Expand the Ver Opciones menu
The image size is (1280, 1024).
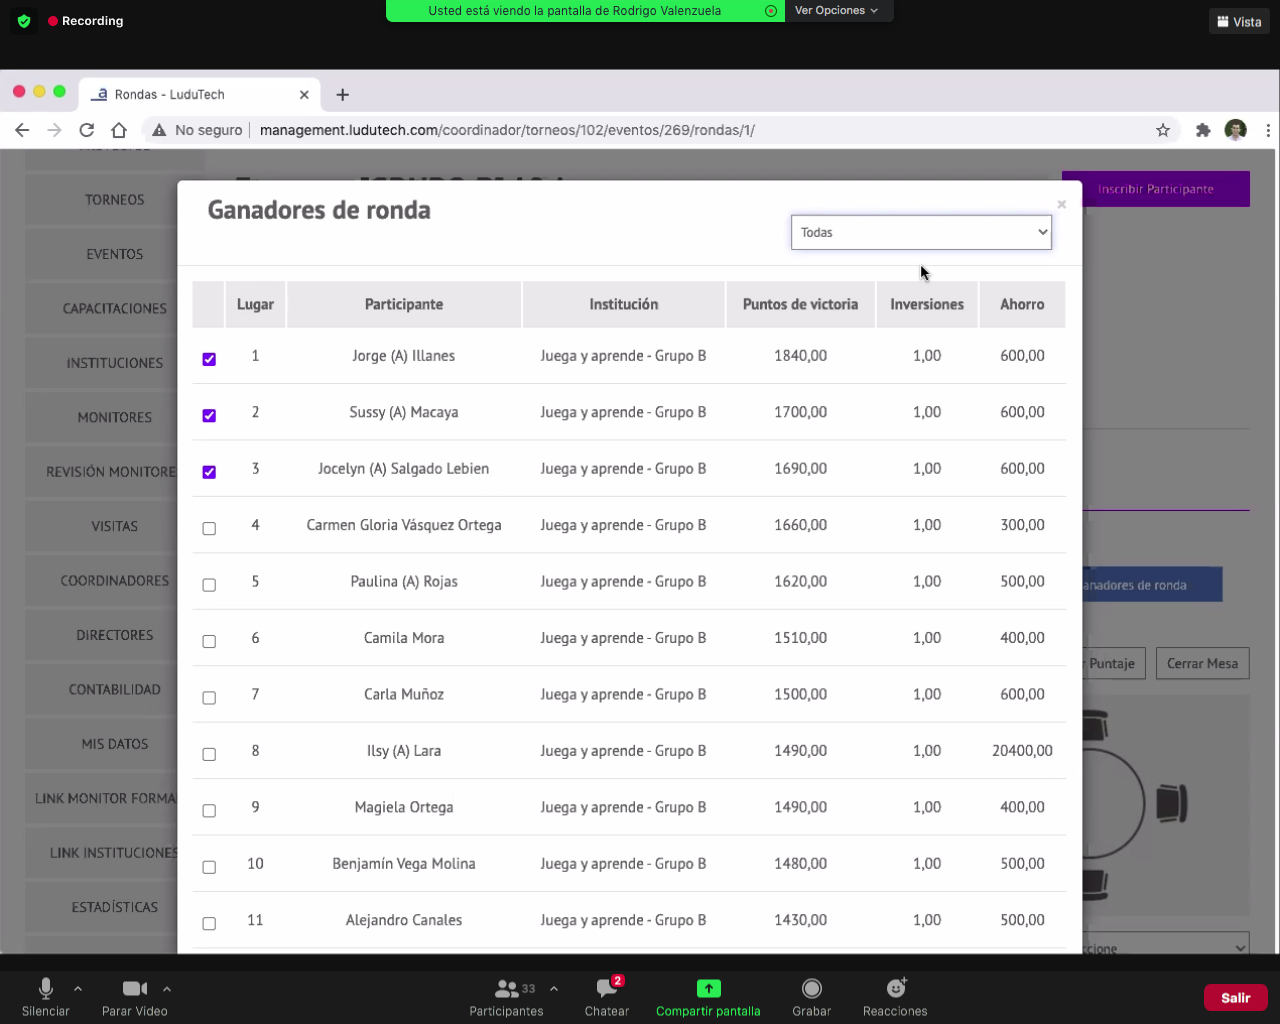pyautogui.click(x=836, y=11)
